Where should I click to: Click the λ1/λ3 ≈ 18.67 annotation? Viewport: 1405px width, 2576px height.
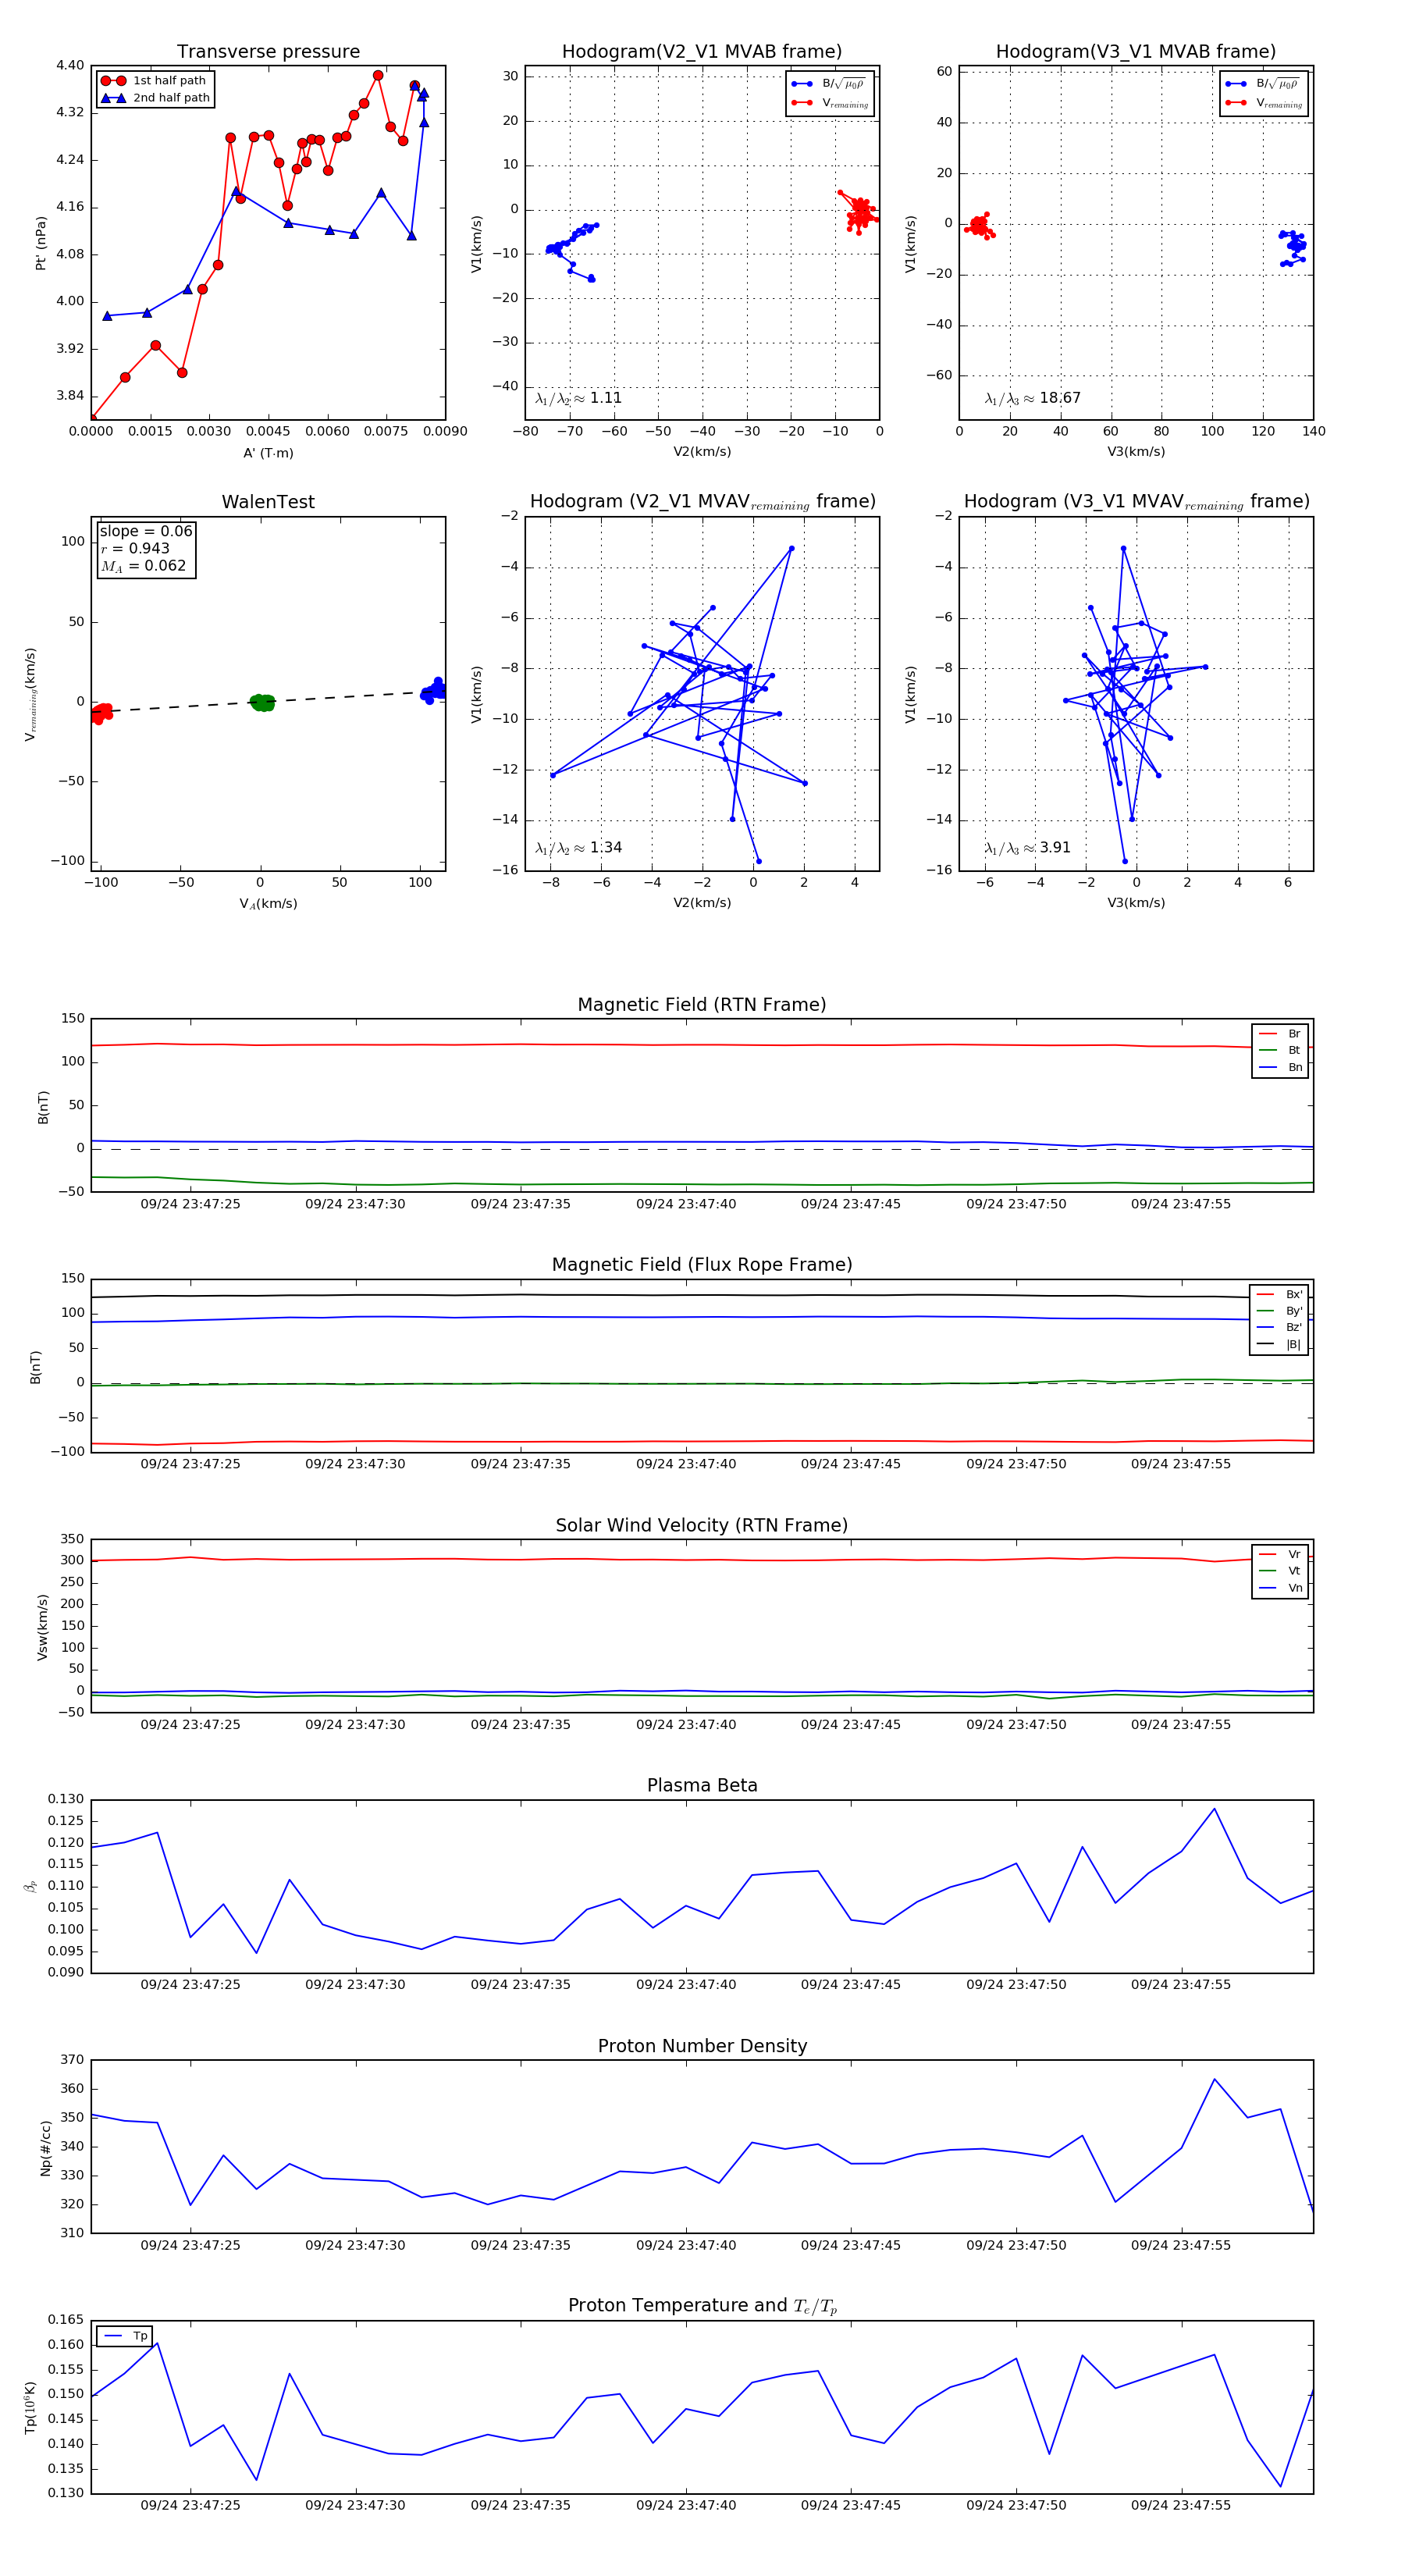click(1032, 398)
